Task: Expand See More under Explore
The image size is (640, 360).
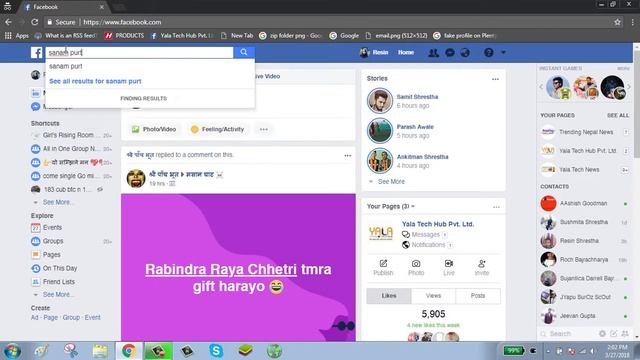Action: (x=59, y=295)
